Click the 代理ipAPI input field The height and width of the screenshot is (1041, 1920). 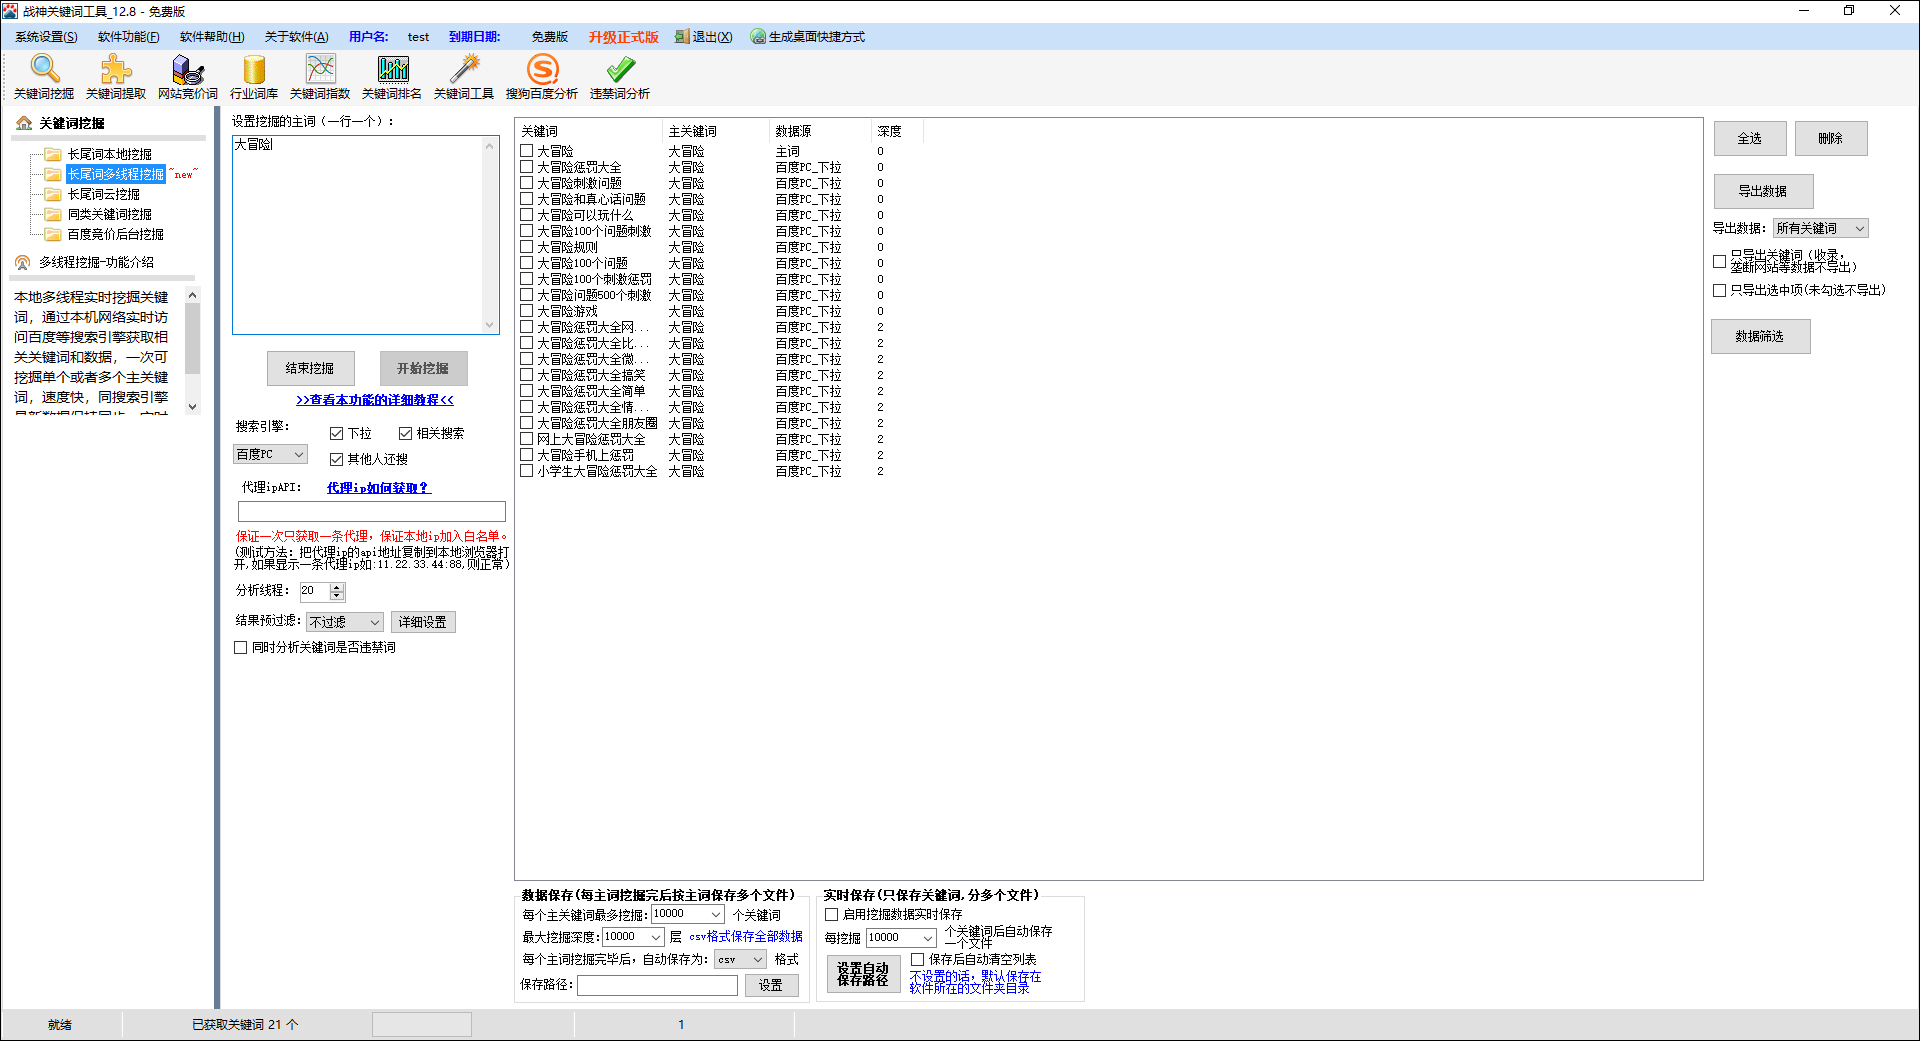pyautogui.click(x=371, y=511)
